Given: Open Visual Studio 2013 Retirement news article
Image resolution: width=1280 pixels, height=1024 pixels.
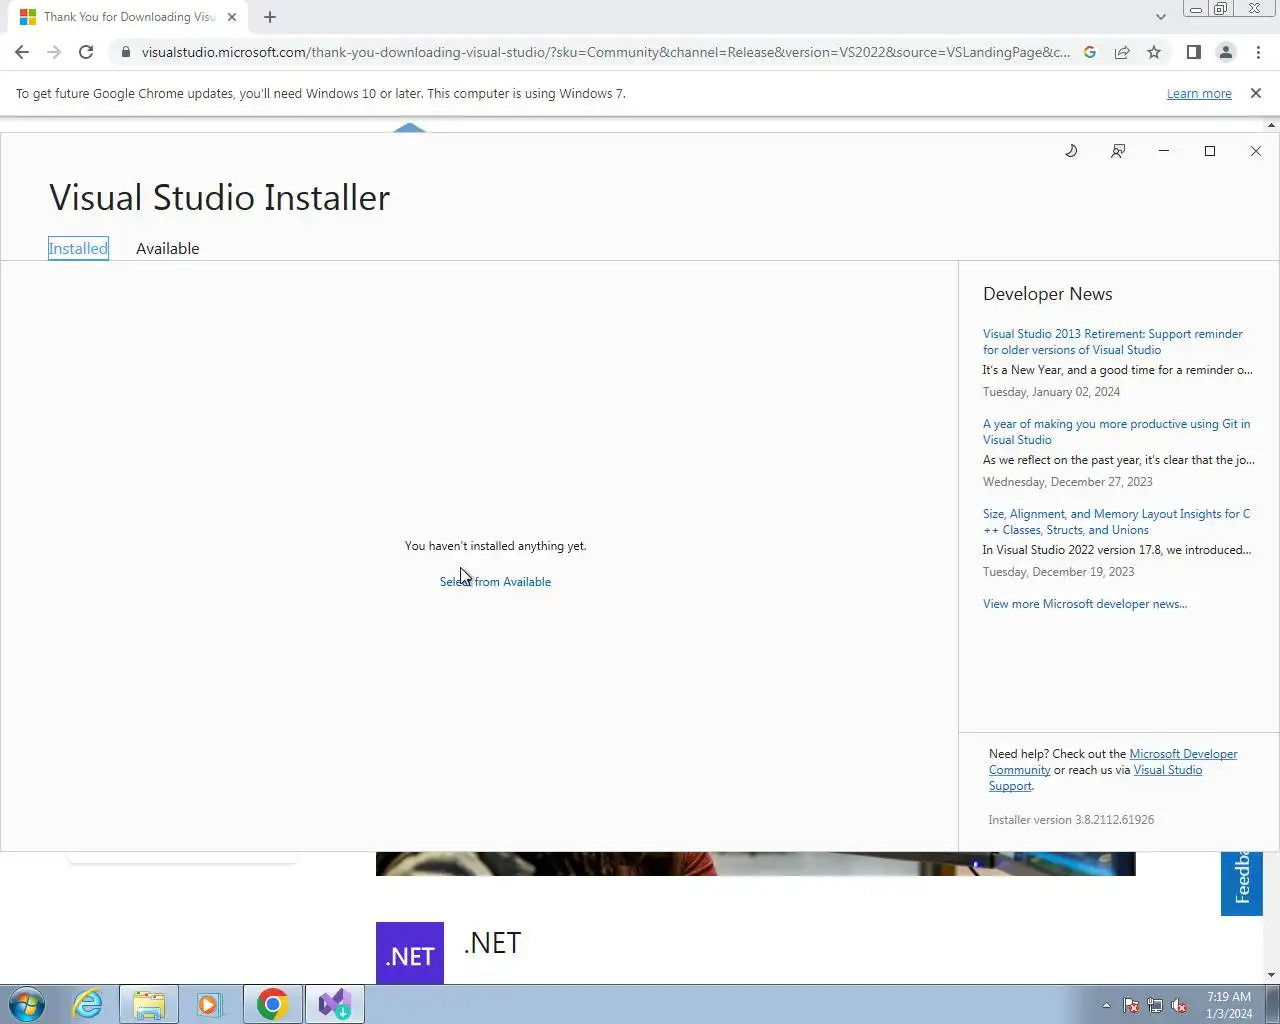Looking at the screenshot, I should (1112, 342).
